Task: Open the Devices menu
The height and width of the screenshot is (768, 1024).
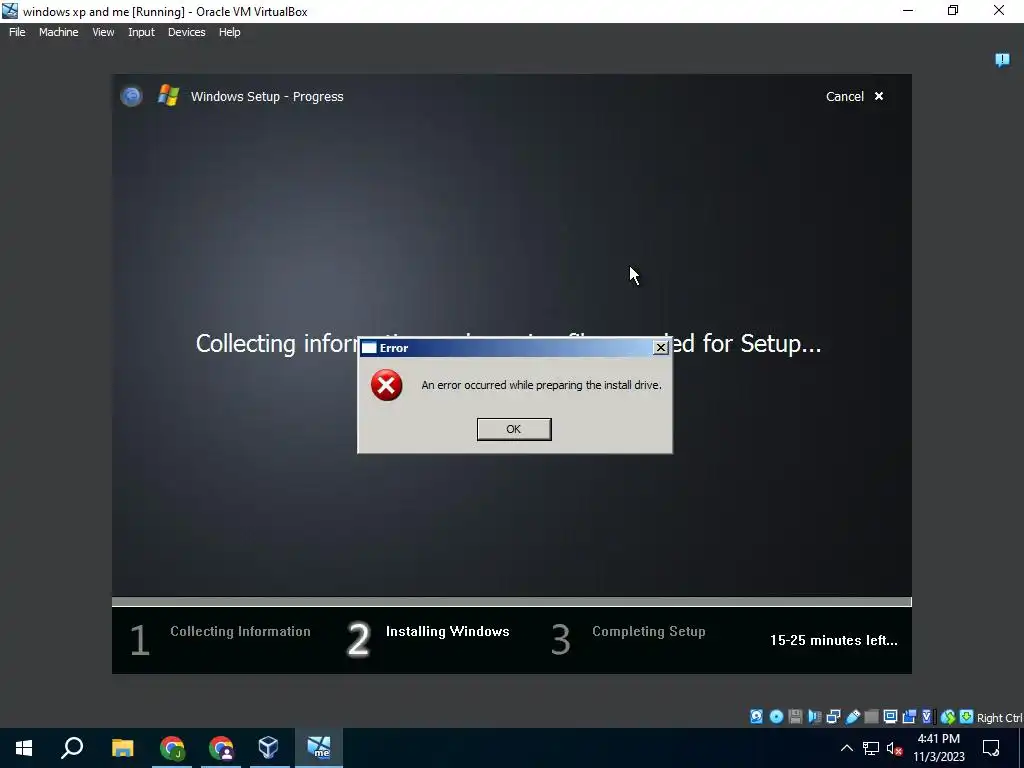Action: [186, 32]
